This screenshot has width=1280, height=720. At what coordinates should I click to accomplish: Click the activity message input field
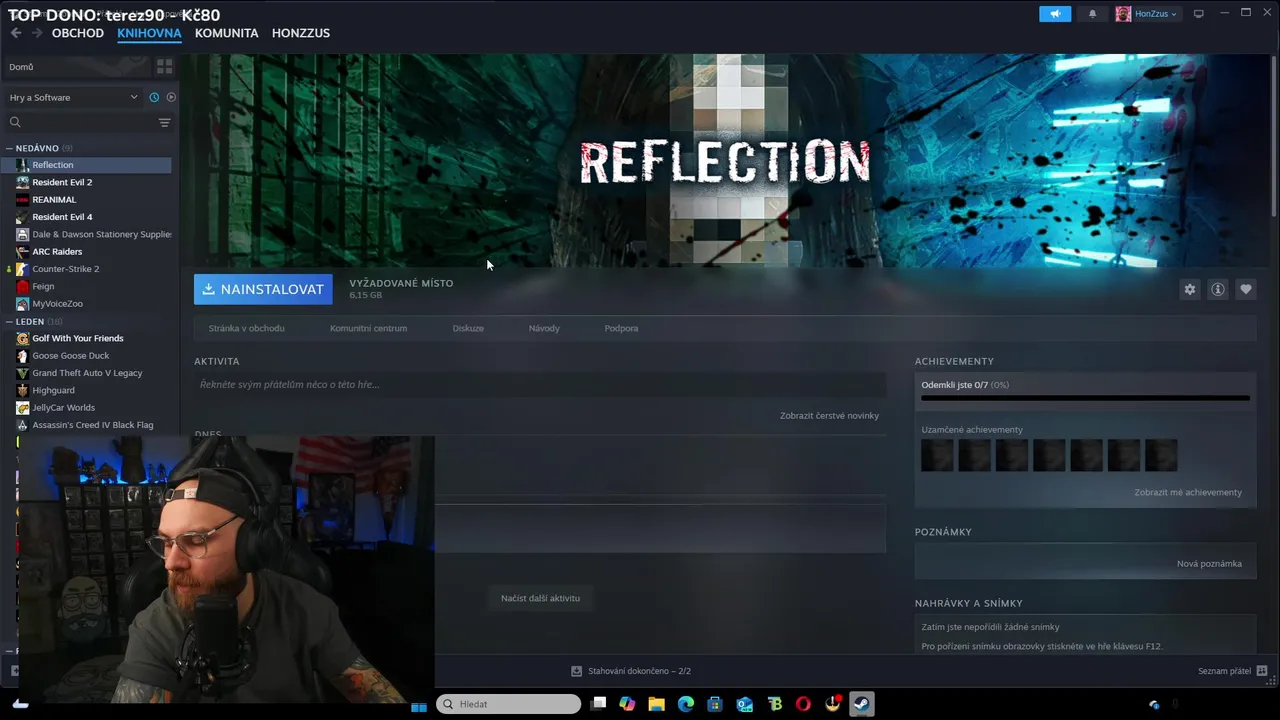click(540, 384)
